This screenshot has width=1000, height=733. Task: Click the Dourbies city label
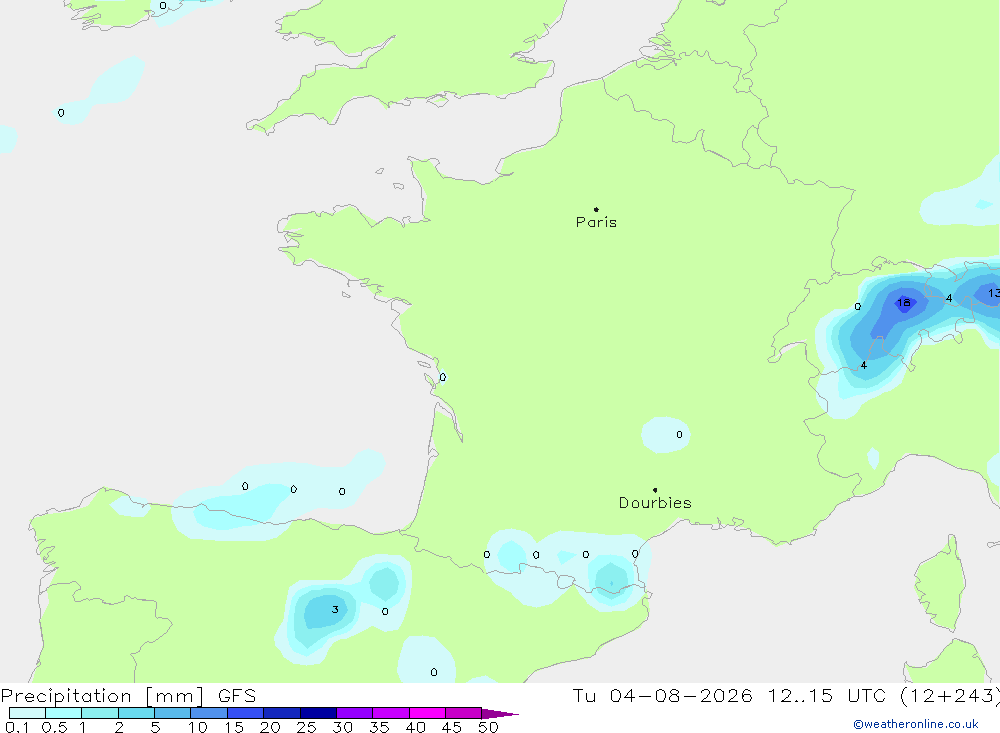click(655, 503)
